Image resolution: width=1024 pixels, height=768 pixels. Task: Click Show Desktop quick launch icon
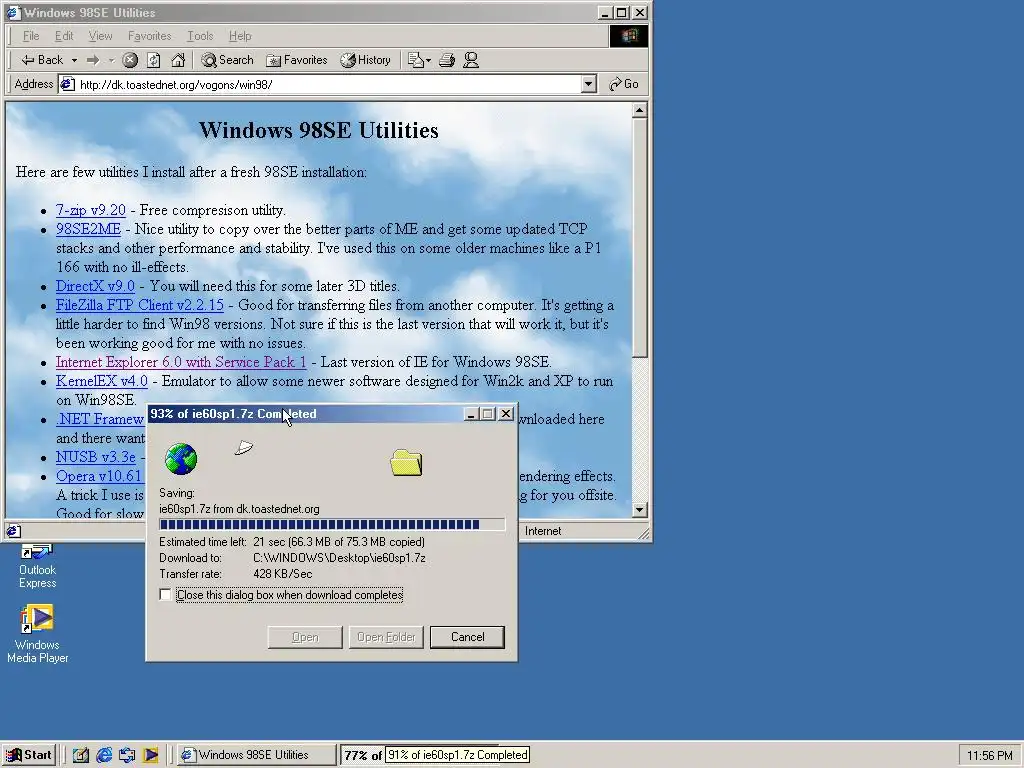coord(80,755)
